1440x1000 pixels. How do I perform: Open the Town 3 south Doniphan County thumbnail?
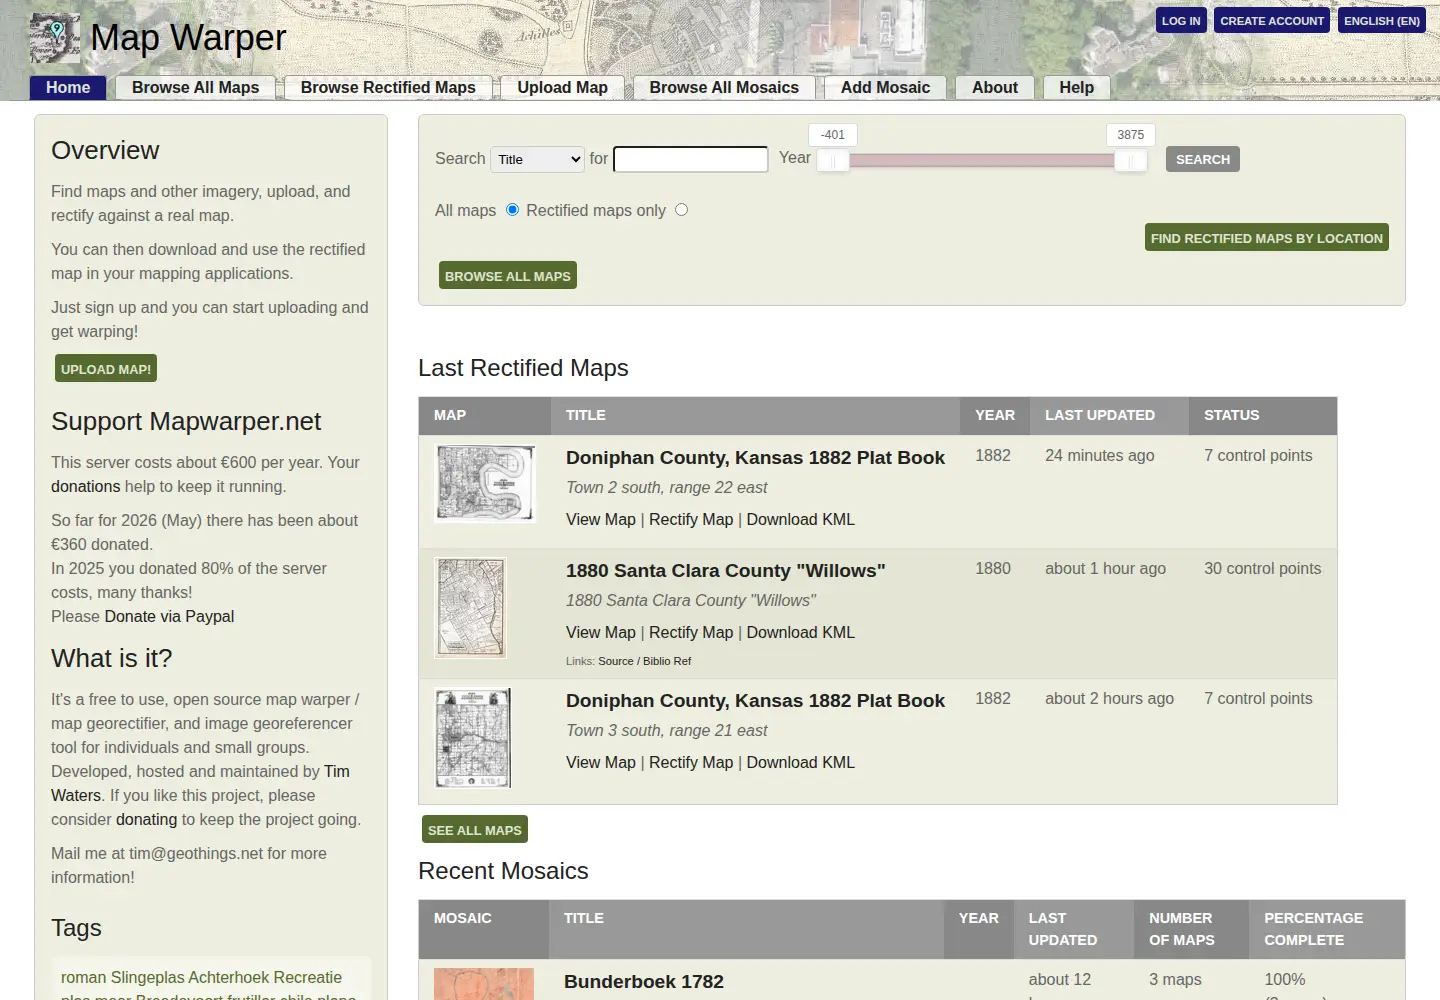(473, 738)
